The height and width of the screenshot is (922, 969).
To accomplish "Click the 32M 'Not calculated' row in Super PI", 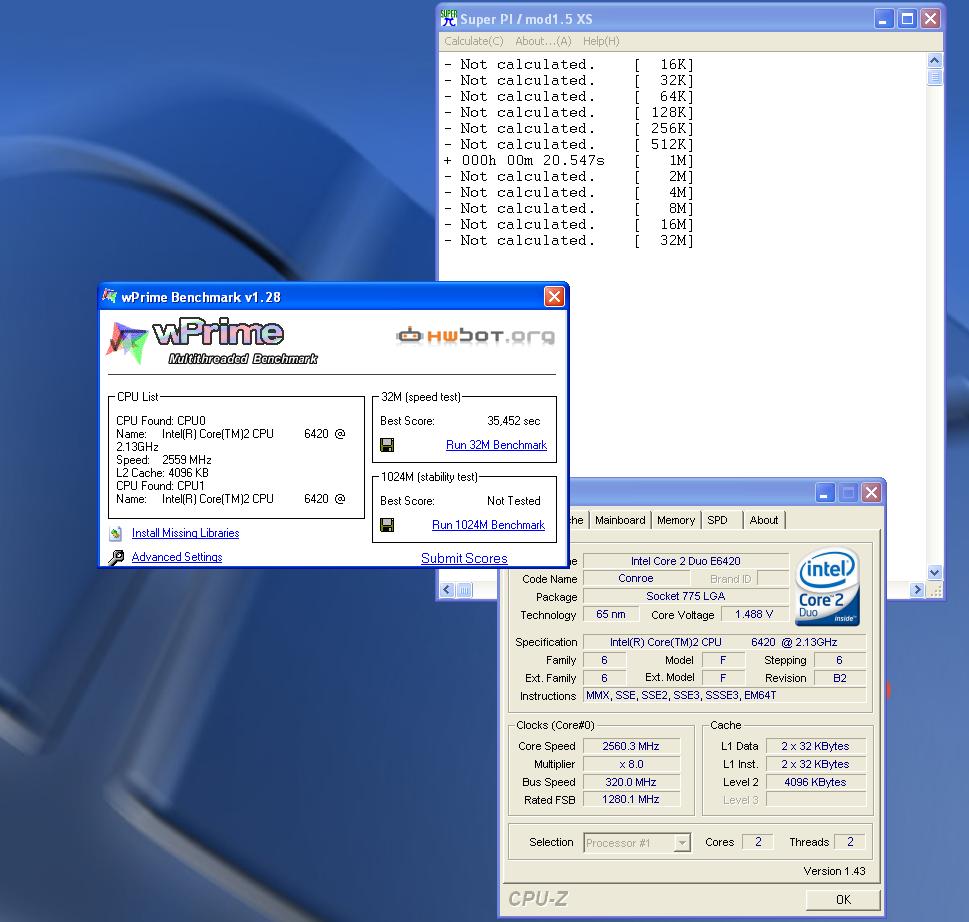I will click(x=568, y=241).
